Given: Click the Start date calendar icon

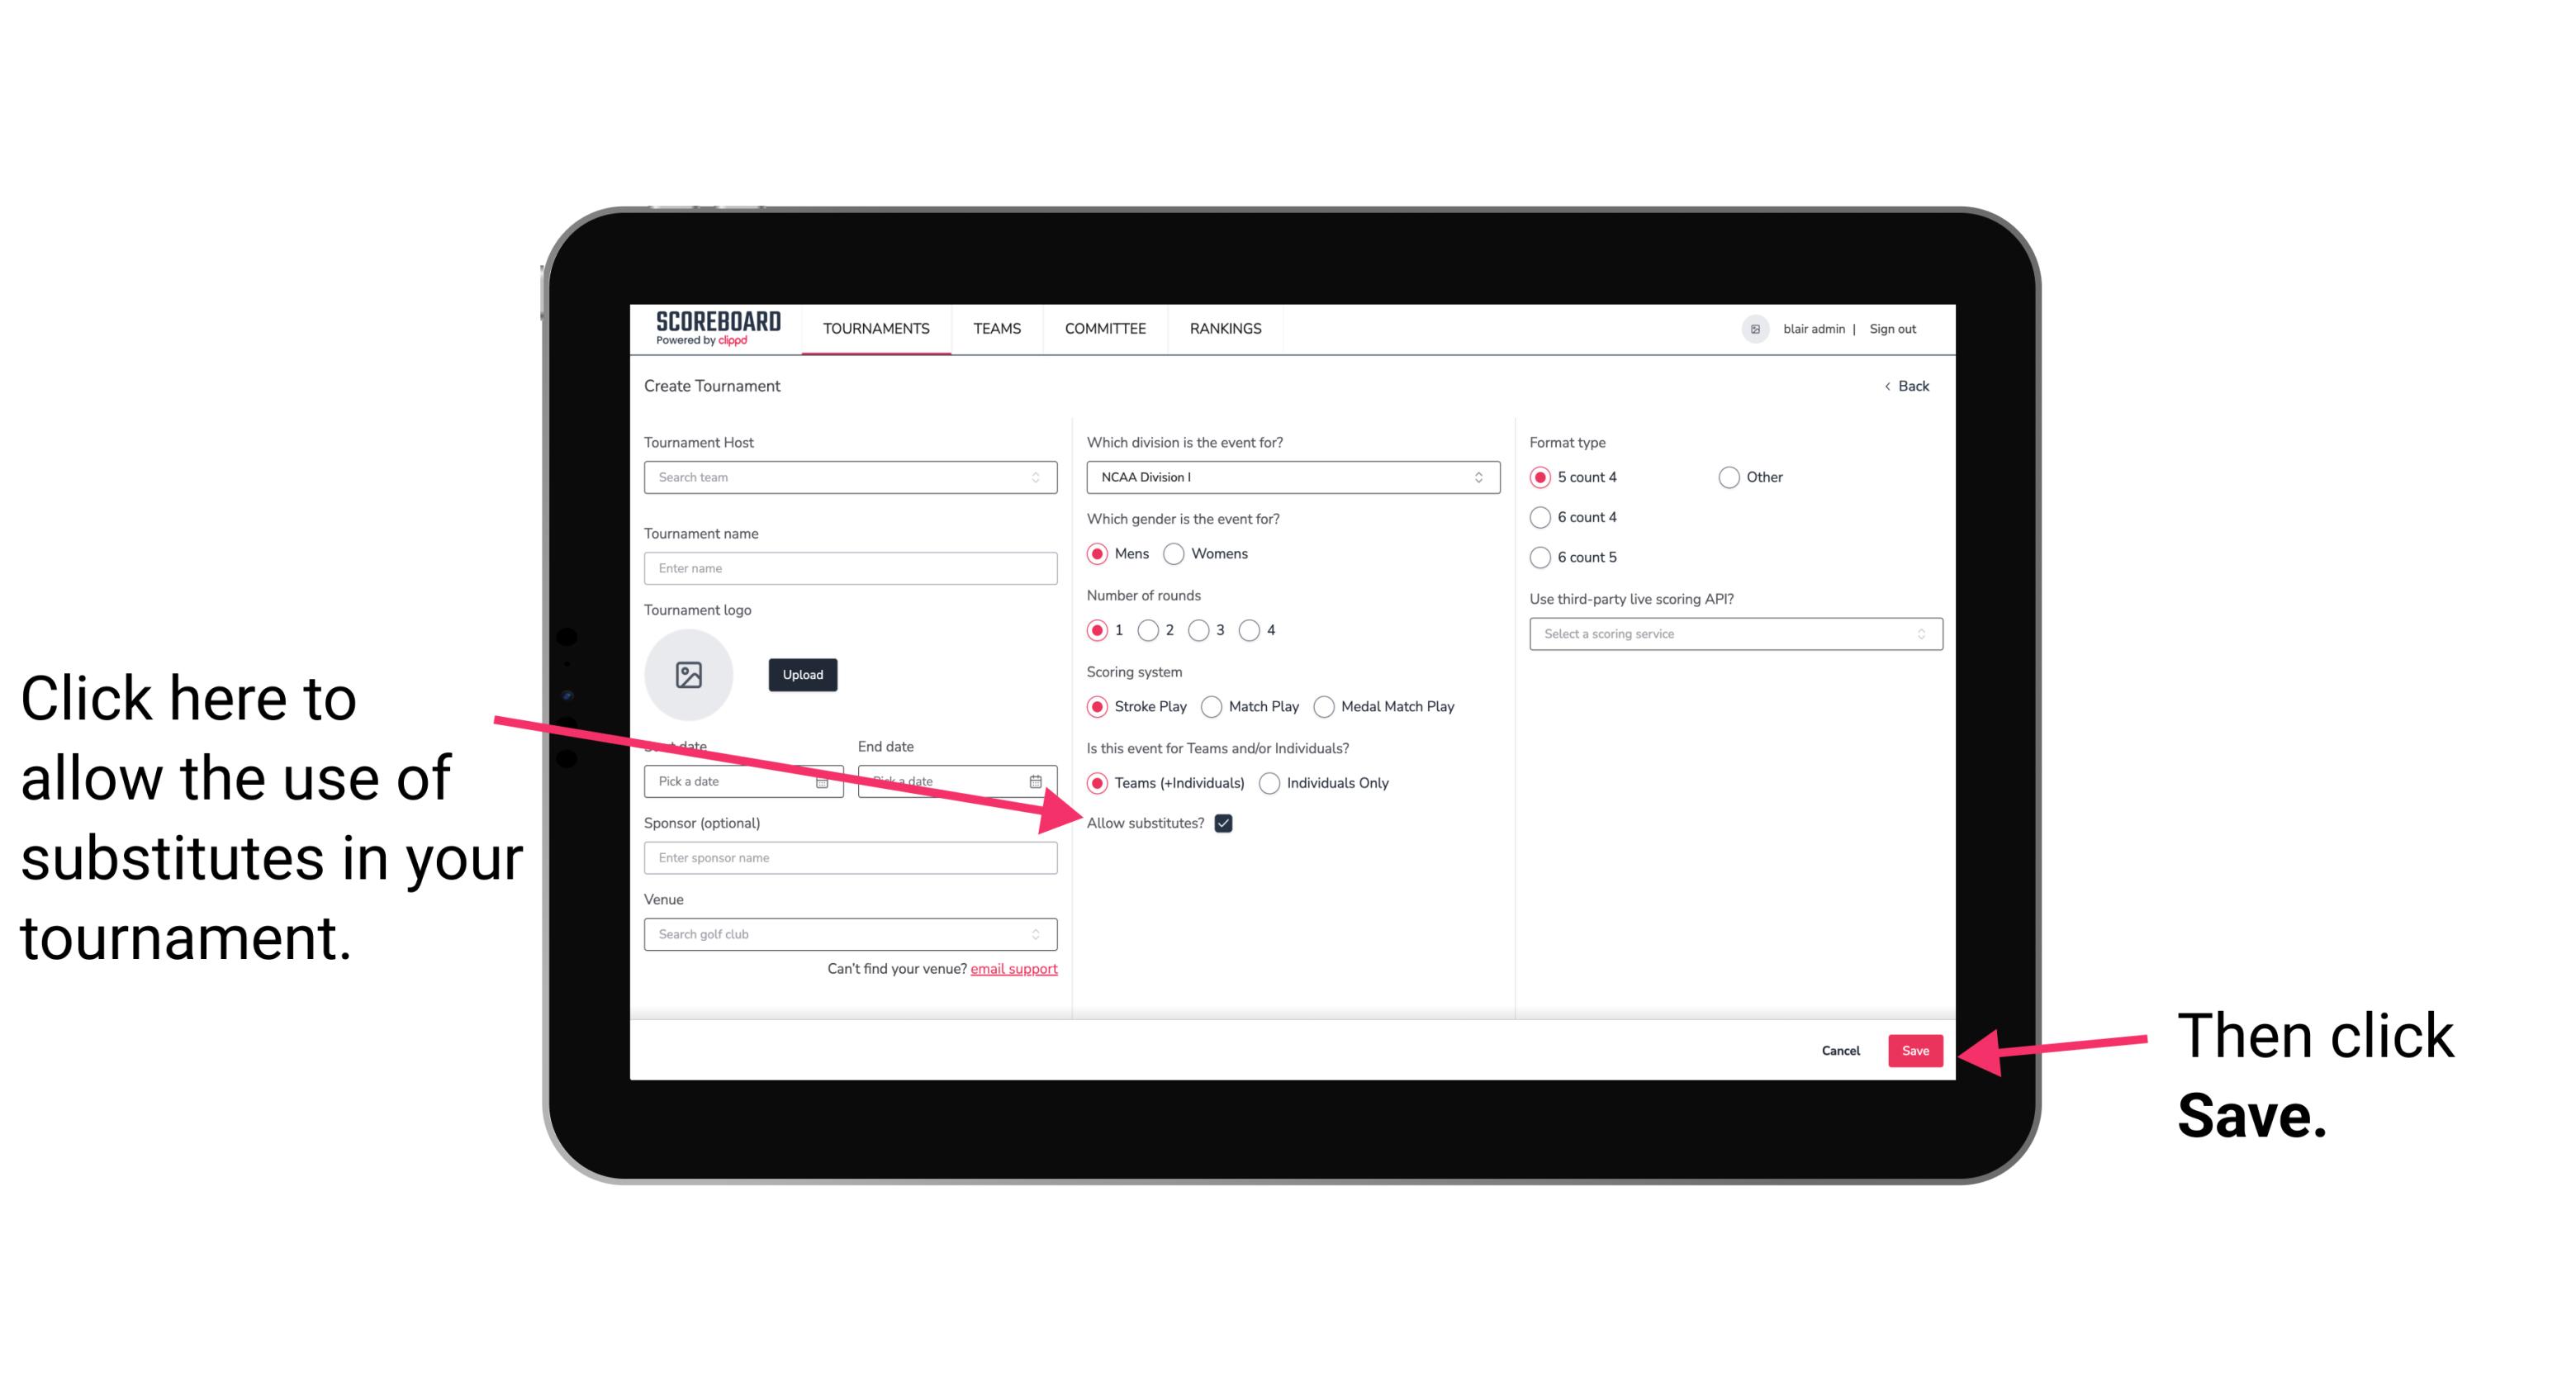Looking at the screenshot, I should 824,780.
